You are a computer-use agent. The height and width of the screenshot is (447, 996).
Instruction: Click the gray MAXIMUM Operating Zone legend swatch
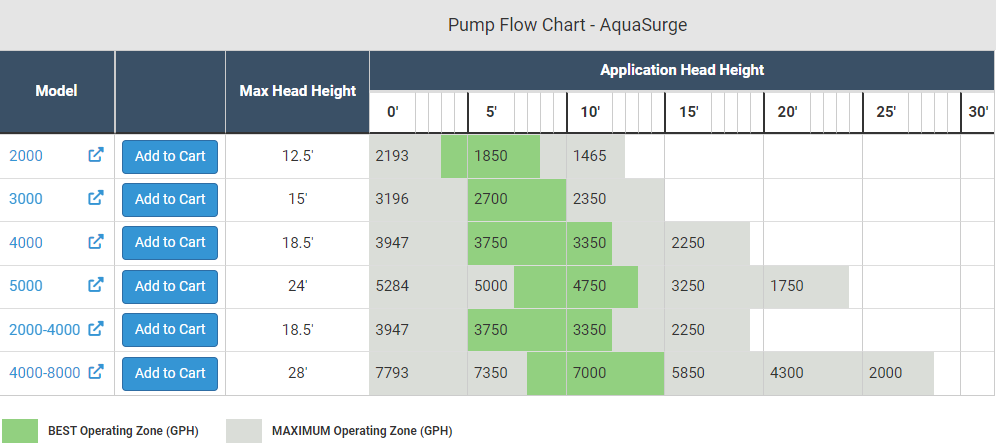(x=244, y=430)
